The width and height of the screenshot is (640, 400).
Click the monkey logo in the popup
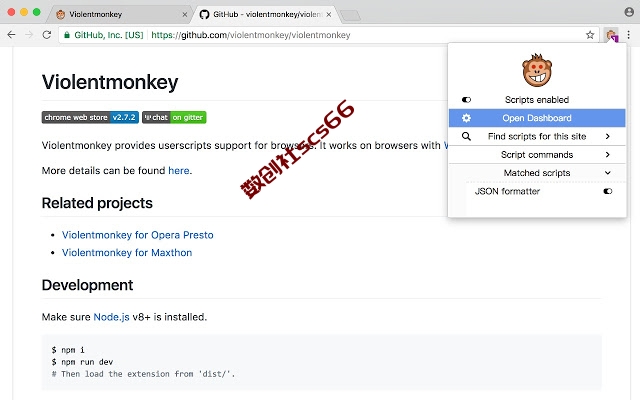pos(537,70)
